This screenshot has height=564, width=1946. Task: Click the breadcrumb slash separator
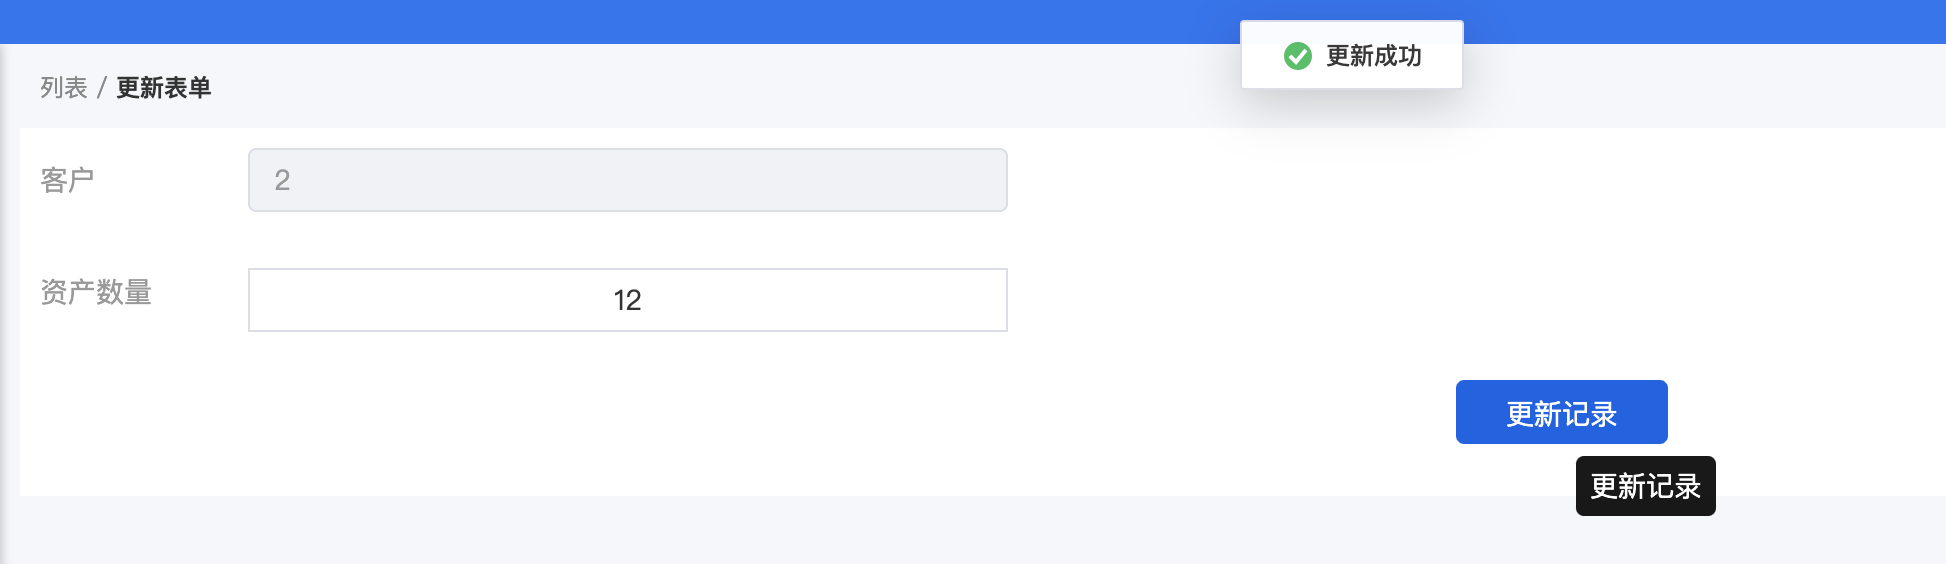(101, 88)
